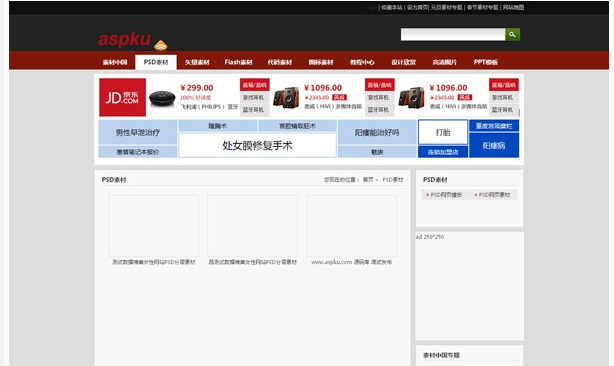Open the 图标素材 navigation item
The image size is (614, 366).
(321, 62)
